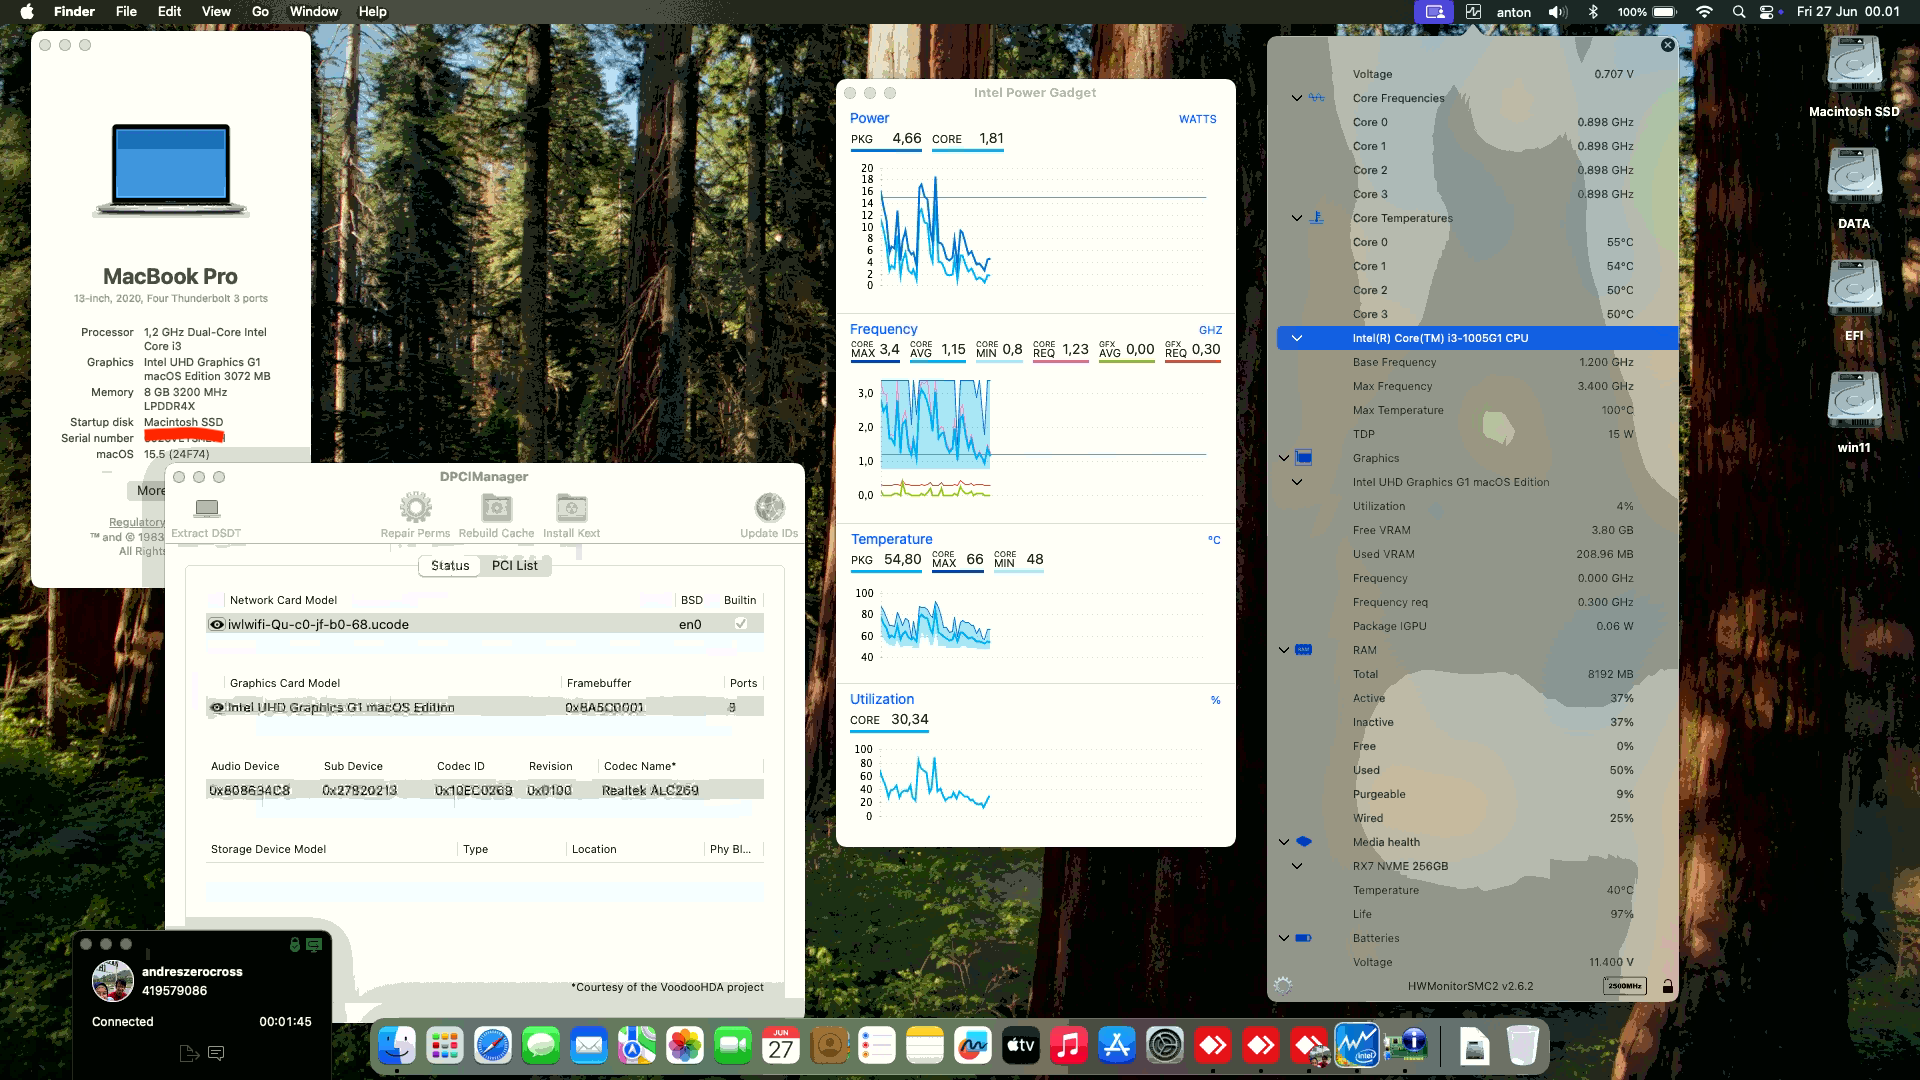
Task: Launch Intel Power Gadget from the Dock
Action: coord(1357,1046)
